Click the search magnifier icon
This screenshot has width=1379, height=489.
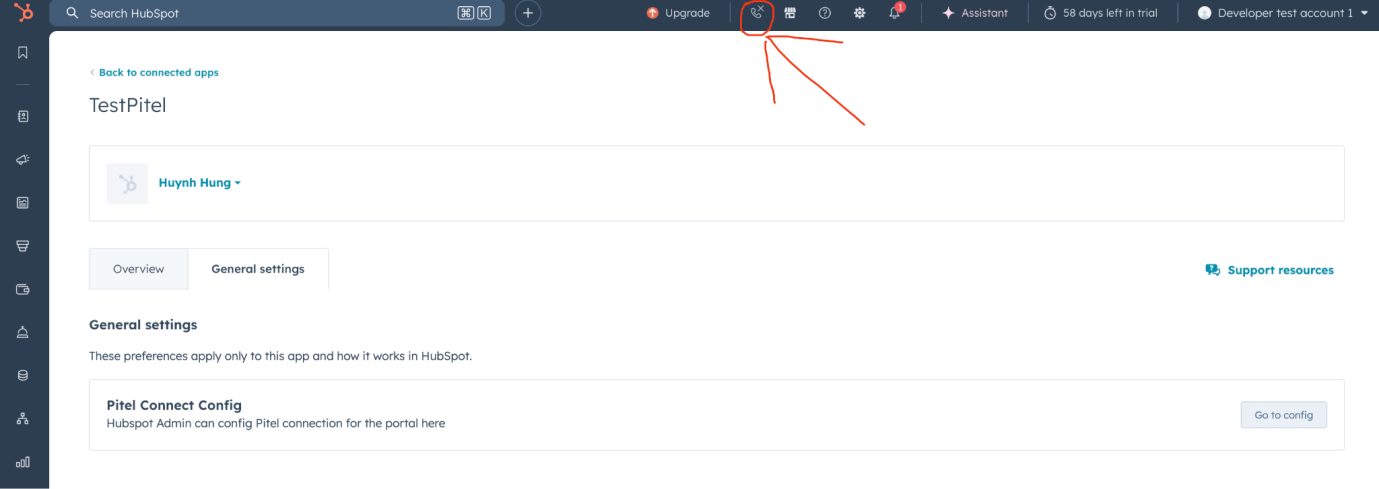[x=72, y=13]
